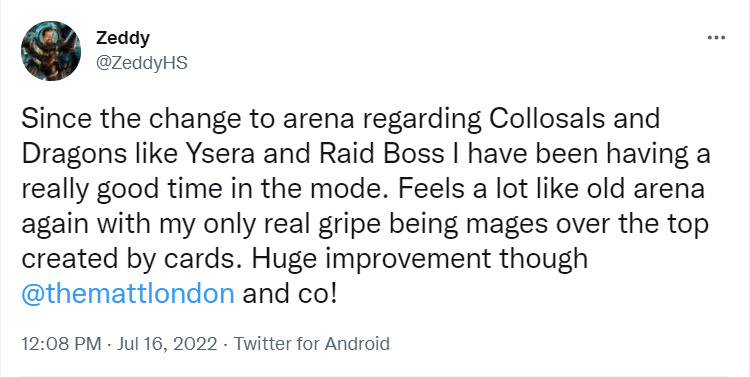Click the text 'and co!' after mention
Screen dimensions: 750x377
pos(290,294)
